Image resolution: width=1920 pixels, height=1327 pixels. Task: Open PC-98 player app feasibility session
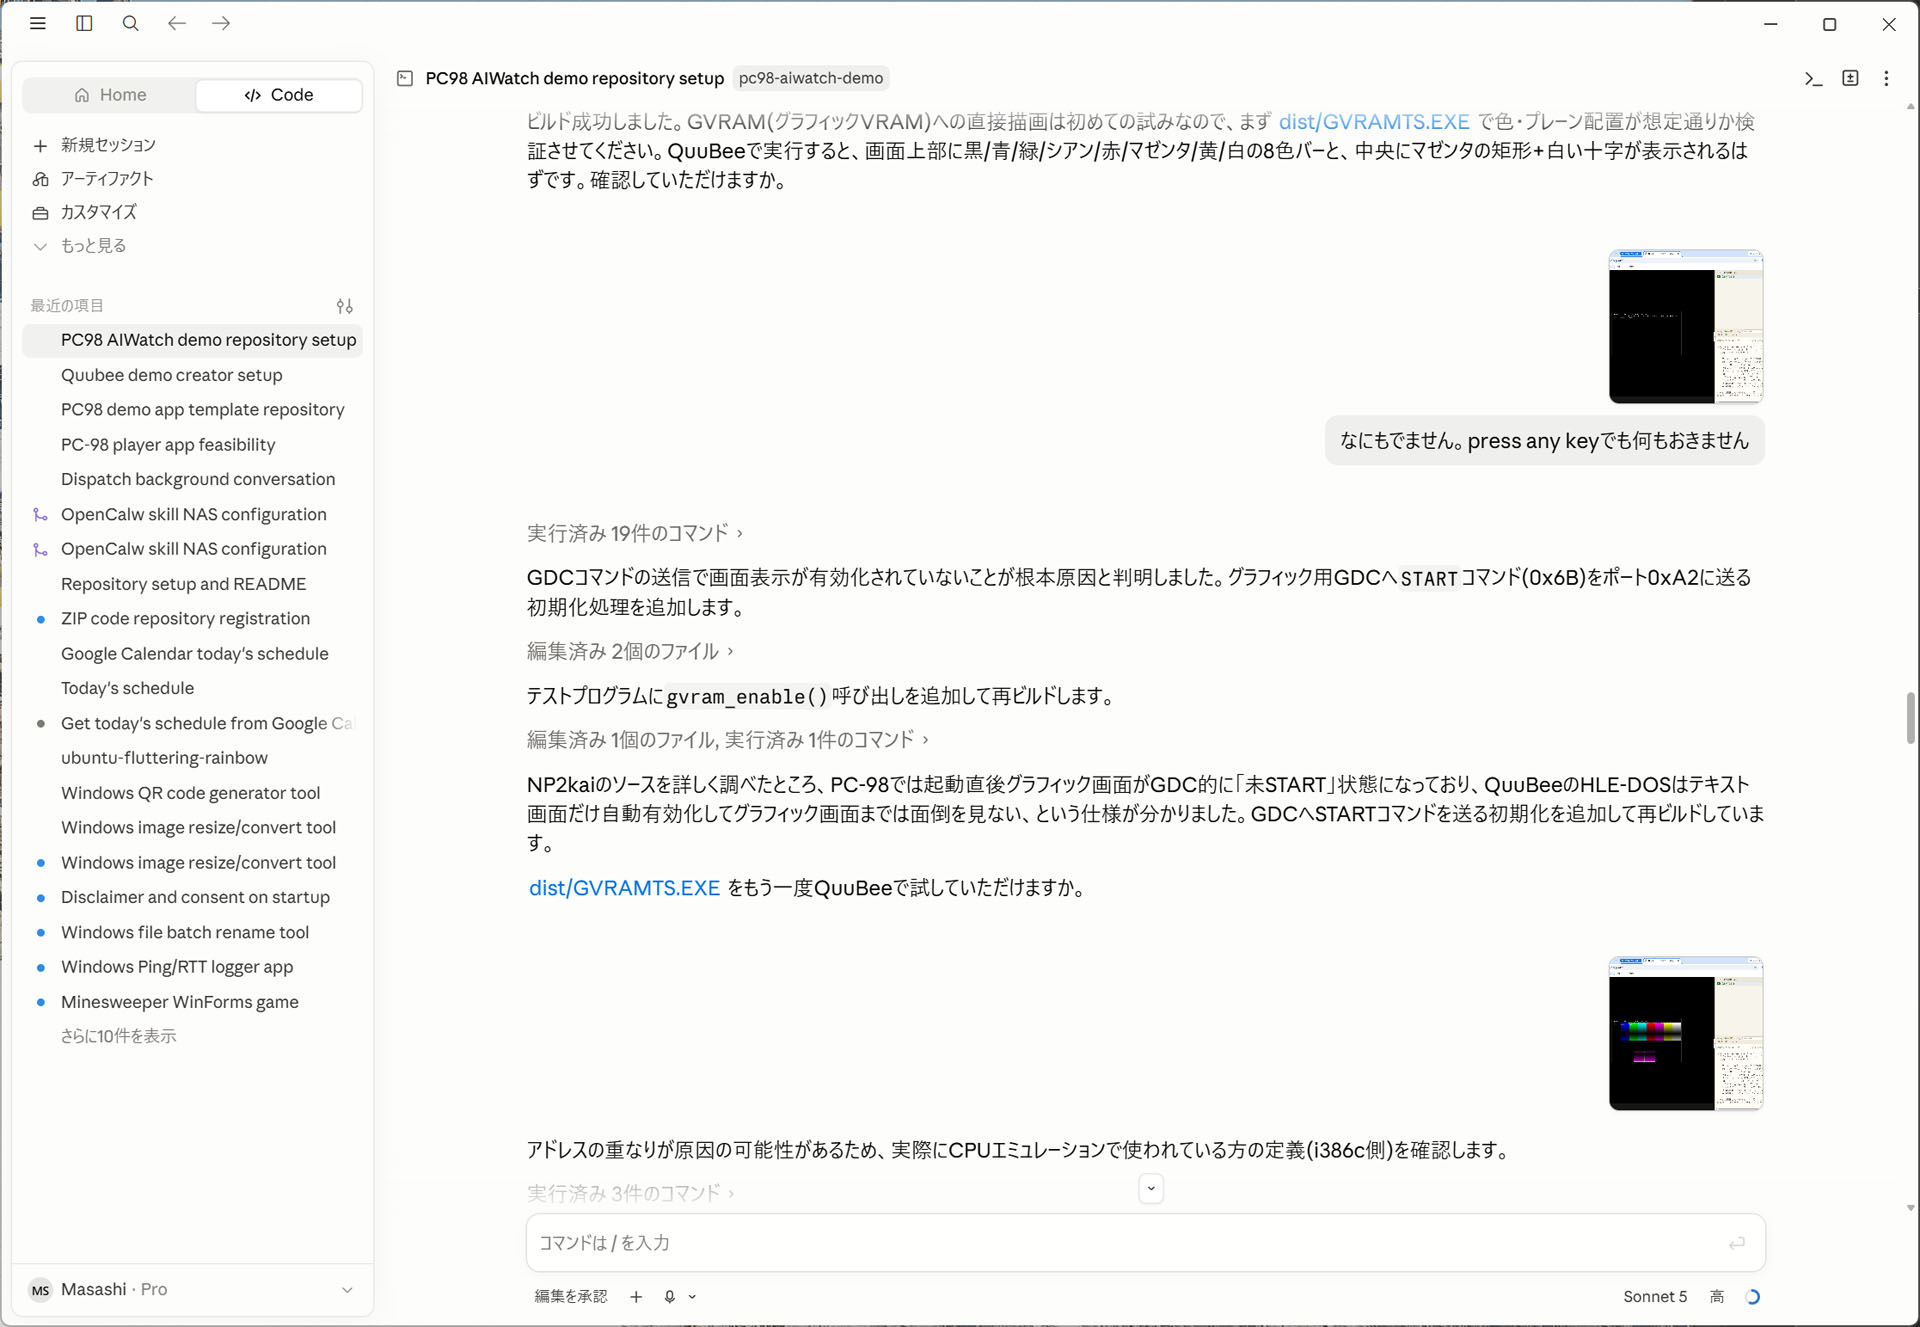coord(192,445)
